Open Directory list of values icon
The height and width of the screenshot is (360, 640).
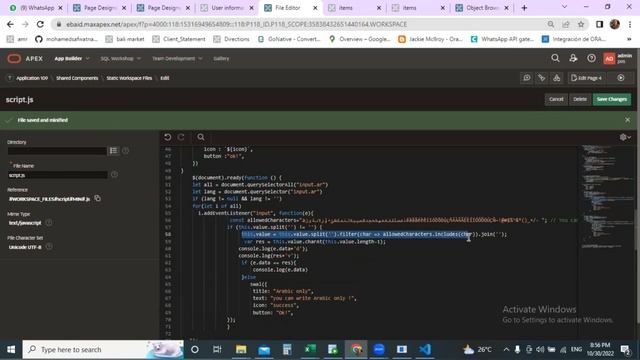point(113,151)
